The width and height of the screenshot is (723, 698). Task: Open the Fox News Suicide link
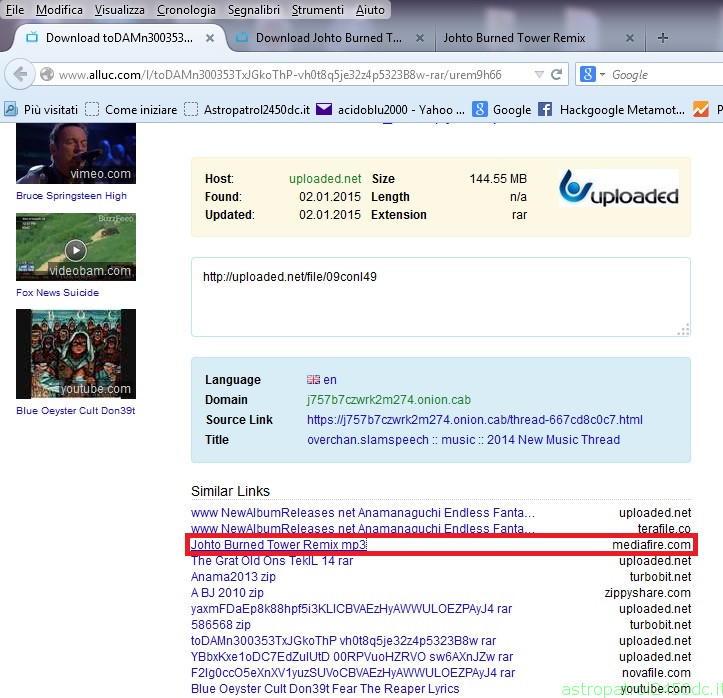(58, 292)
